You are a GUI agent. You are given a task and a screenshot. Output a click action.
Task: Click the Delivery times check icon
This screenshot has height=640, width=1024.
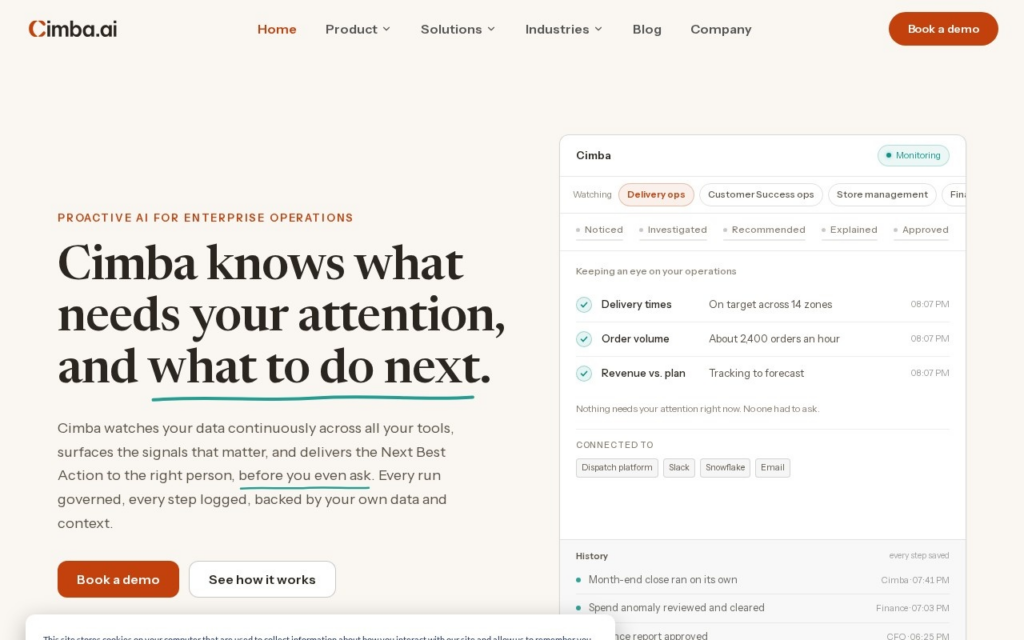[584, 304]
